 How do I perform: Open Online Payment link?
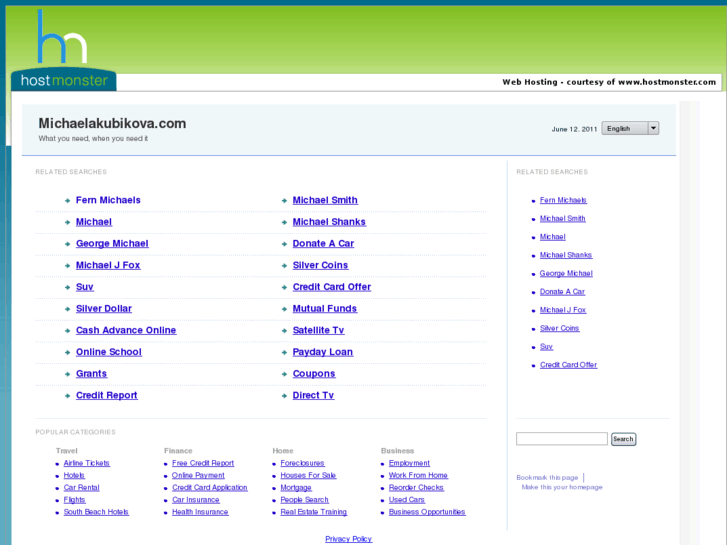pos(198,475)
